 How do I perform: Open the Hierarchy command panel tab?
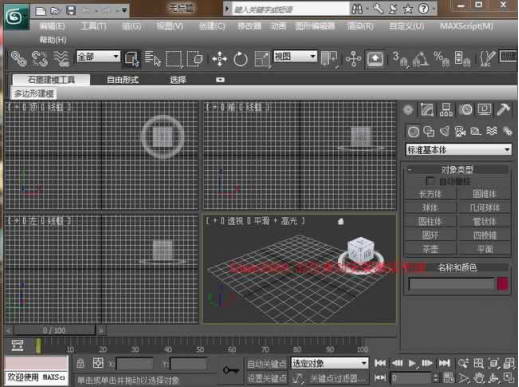(x=446, y=110)
